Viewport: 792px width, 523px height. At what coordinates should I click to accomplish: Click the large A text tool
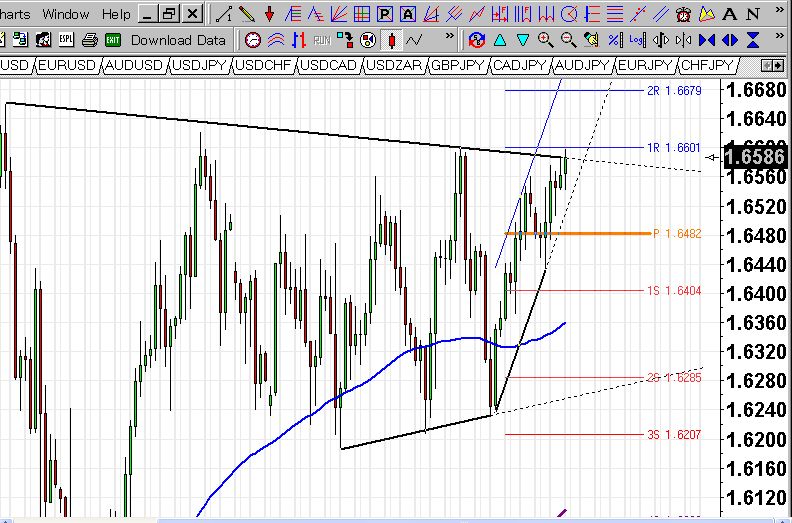pos(729,14)
